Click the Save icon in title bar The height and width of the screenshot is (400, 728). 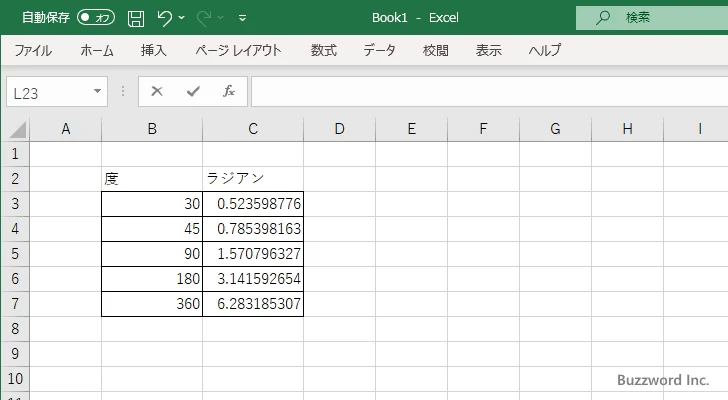(x=136, y=18)
